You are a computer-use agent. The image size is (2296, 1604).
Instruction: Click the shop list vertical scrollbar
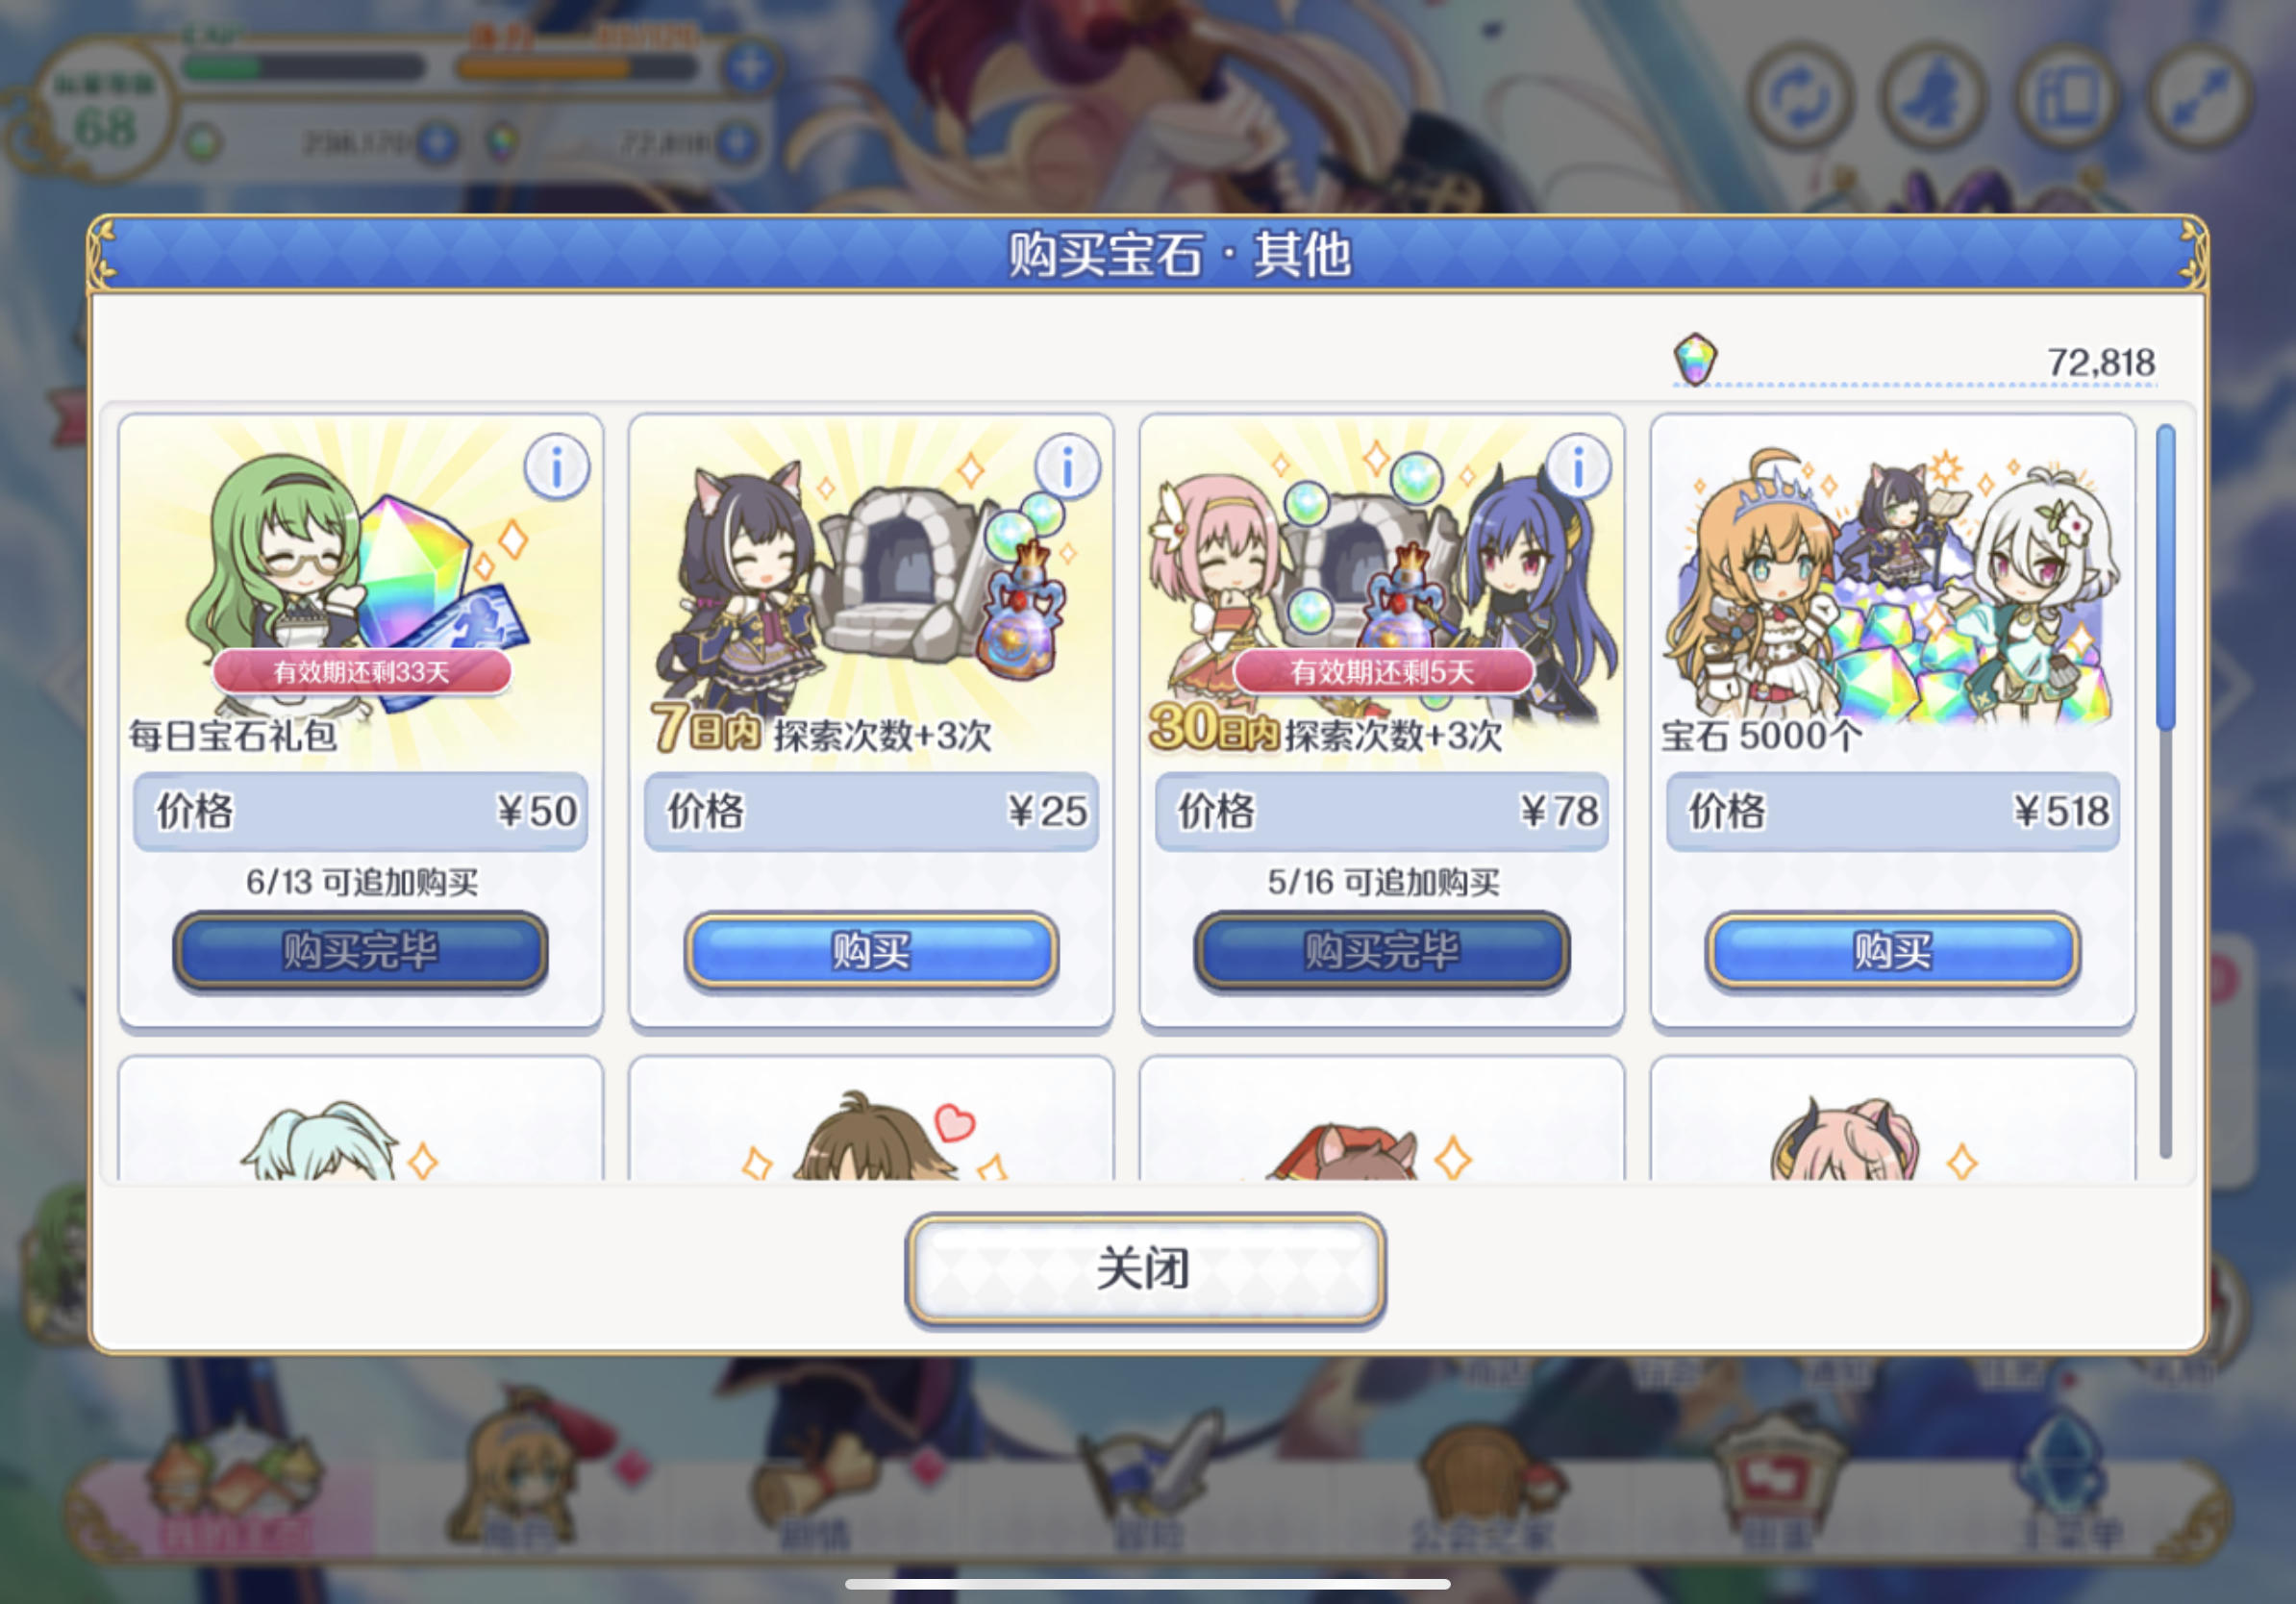(x=2165, y=790)
